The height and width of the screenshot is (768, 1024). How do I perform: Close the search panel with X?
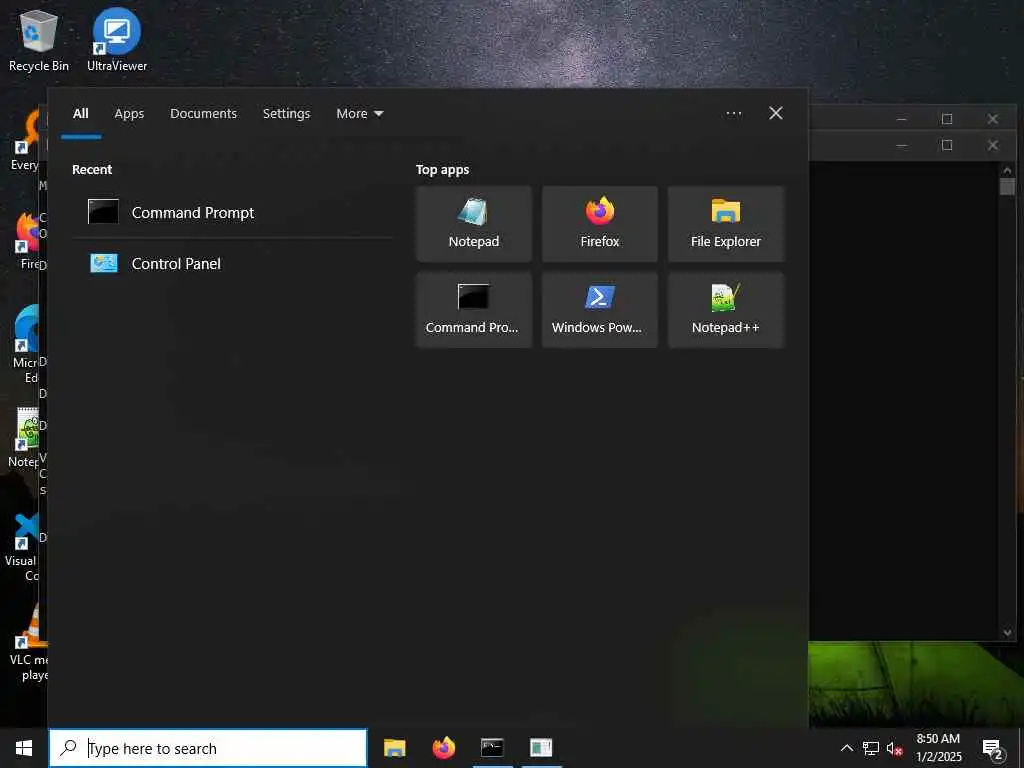[x=776, y=114]
